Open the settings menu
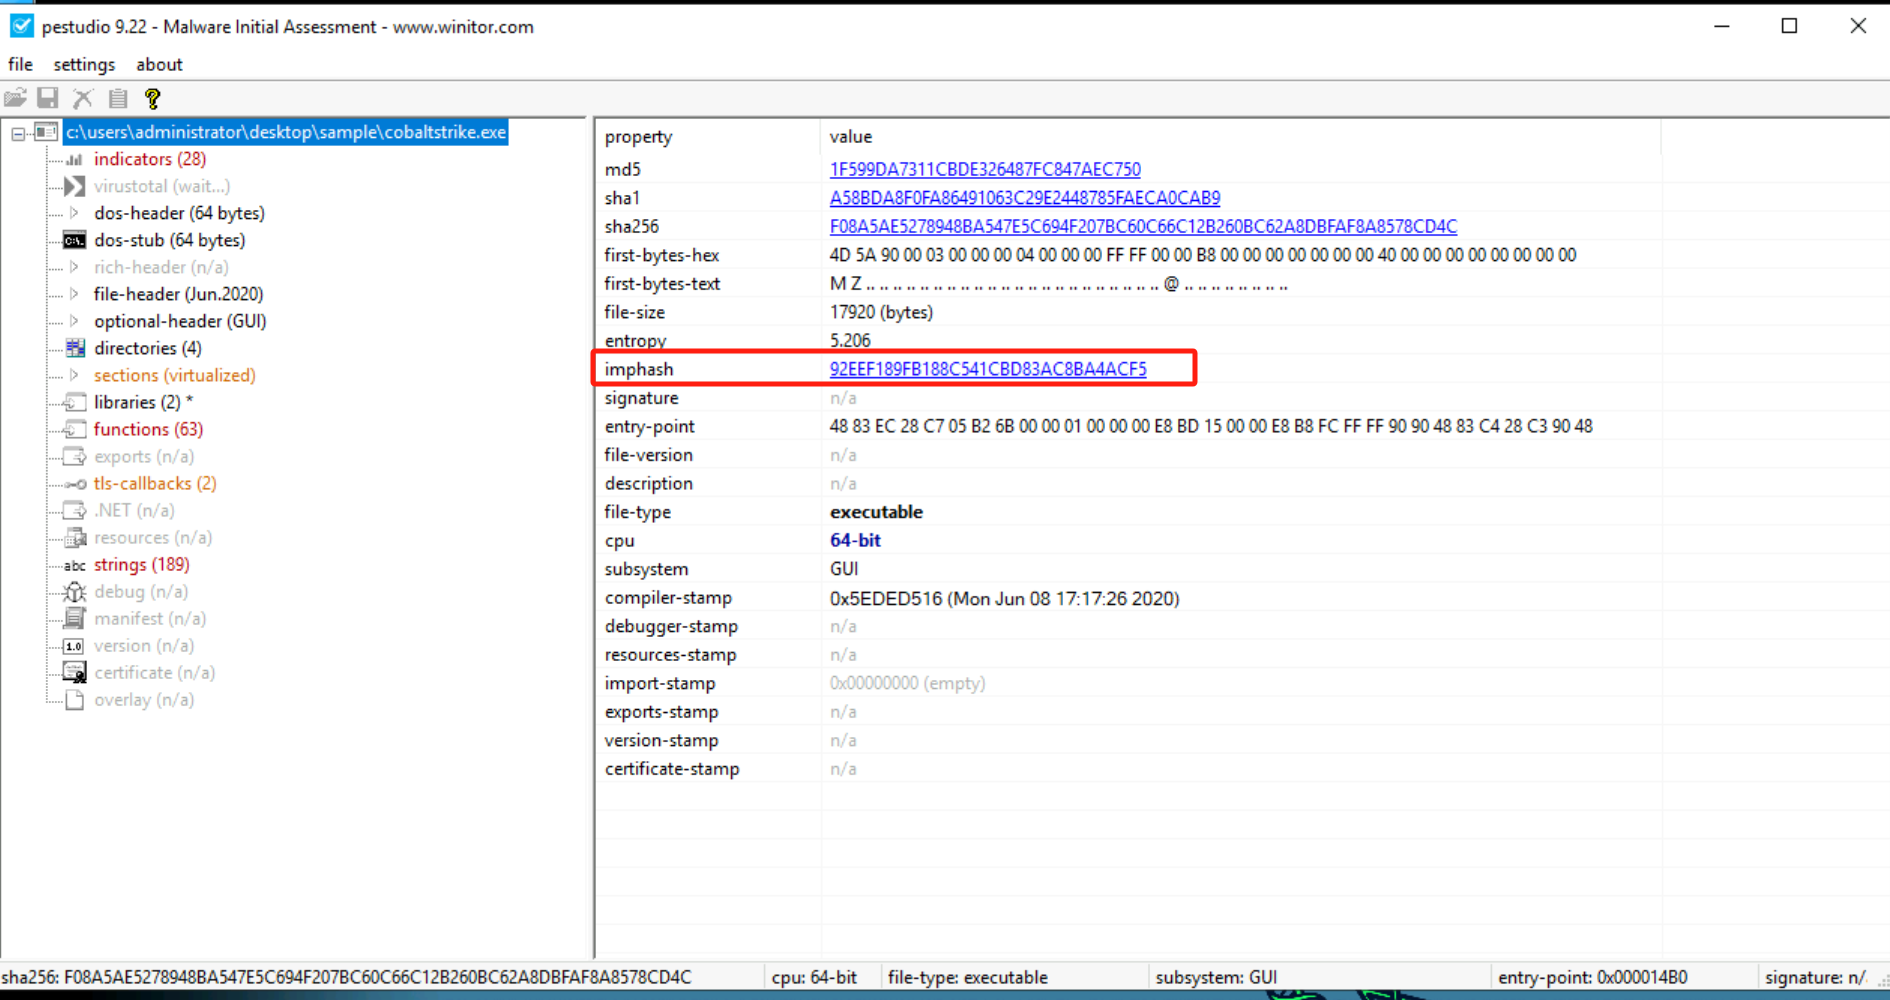 click(84, 64)
